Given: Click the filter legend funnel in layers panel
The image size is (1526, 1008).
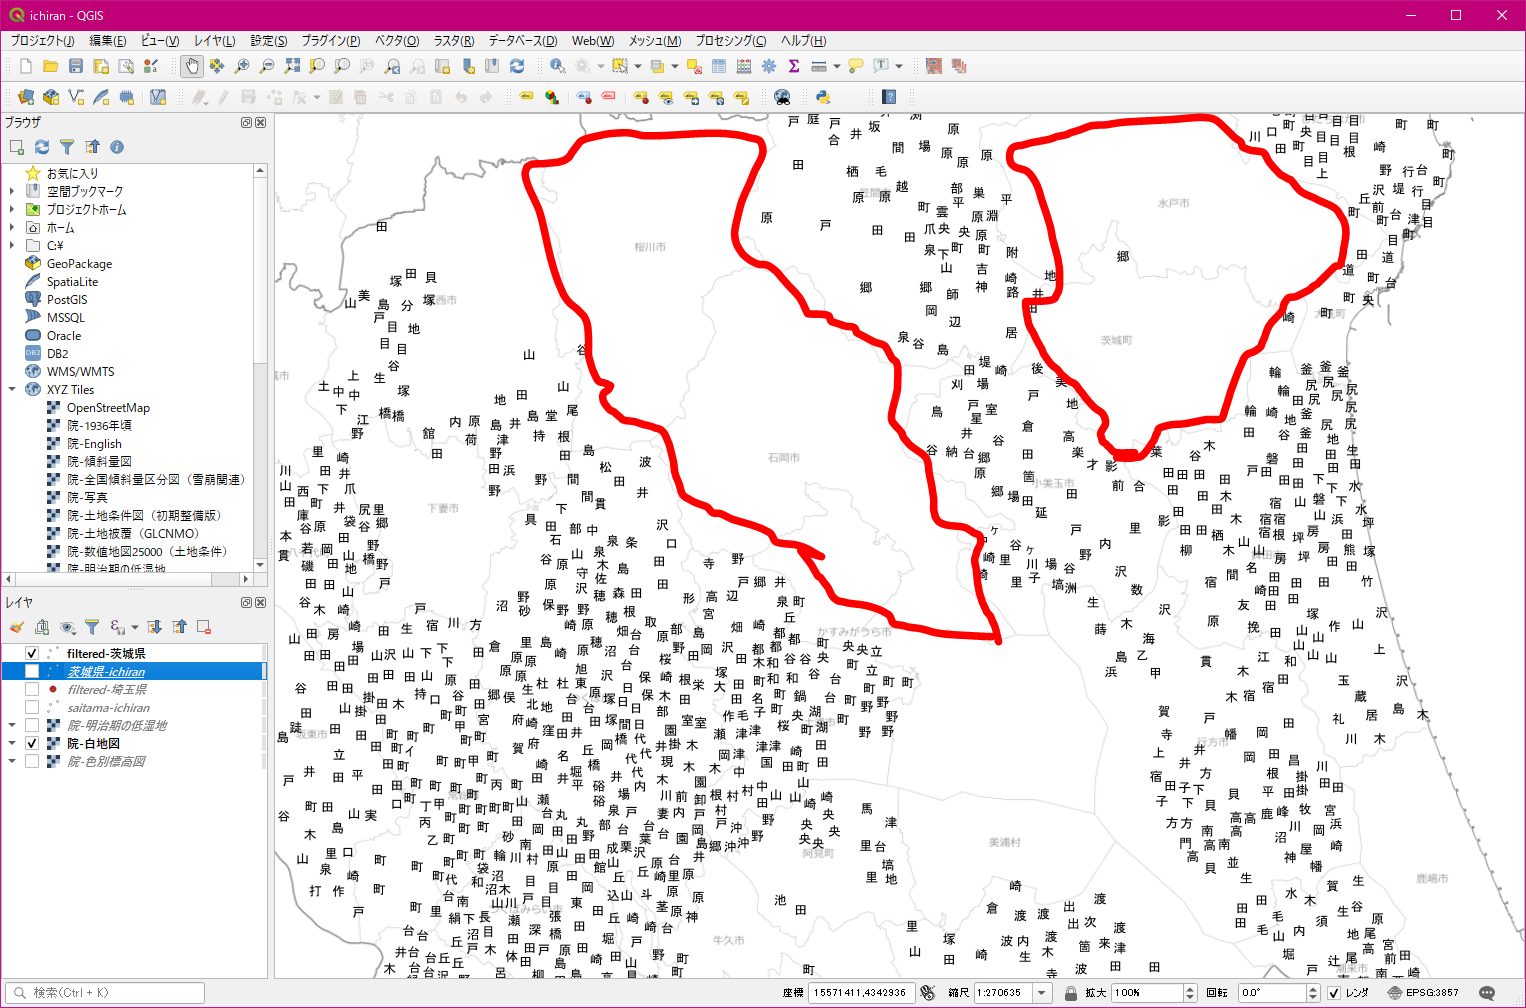Looking at the screenshot, I should (x=92, y=627).
